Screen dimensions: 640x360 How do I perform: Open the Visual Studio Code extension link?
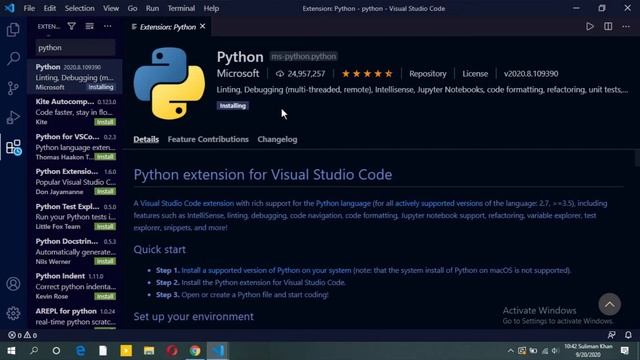(x=187, y=203)
